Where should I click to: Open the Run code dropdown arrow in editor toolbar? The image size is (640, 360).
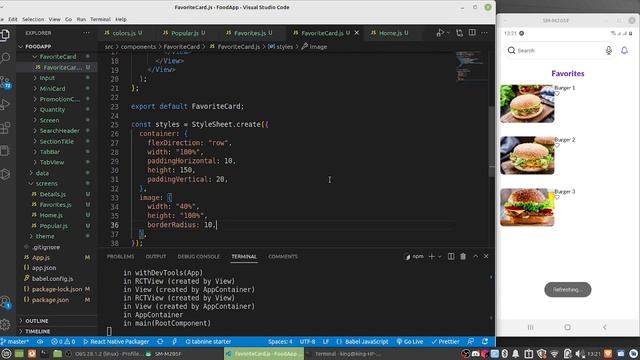pyautogui.click(x=448, y=33)
